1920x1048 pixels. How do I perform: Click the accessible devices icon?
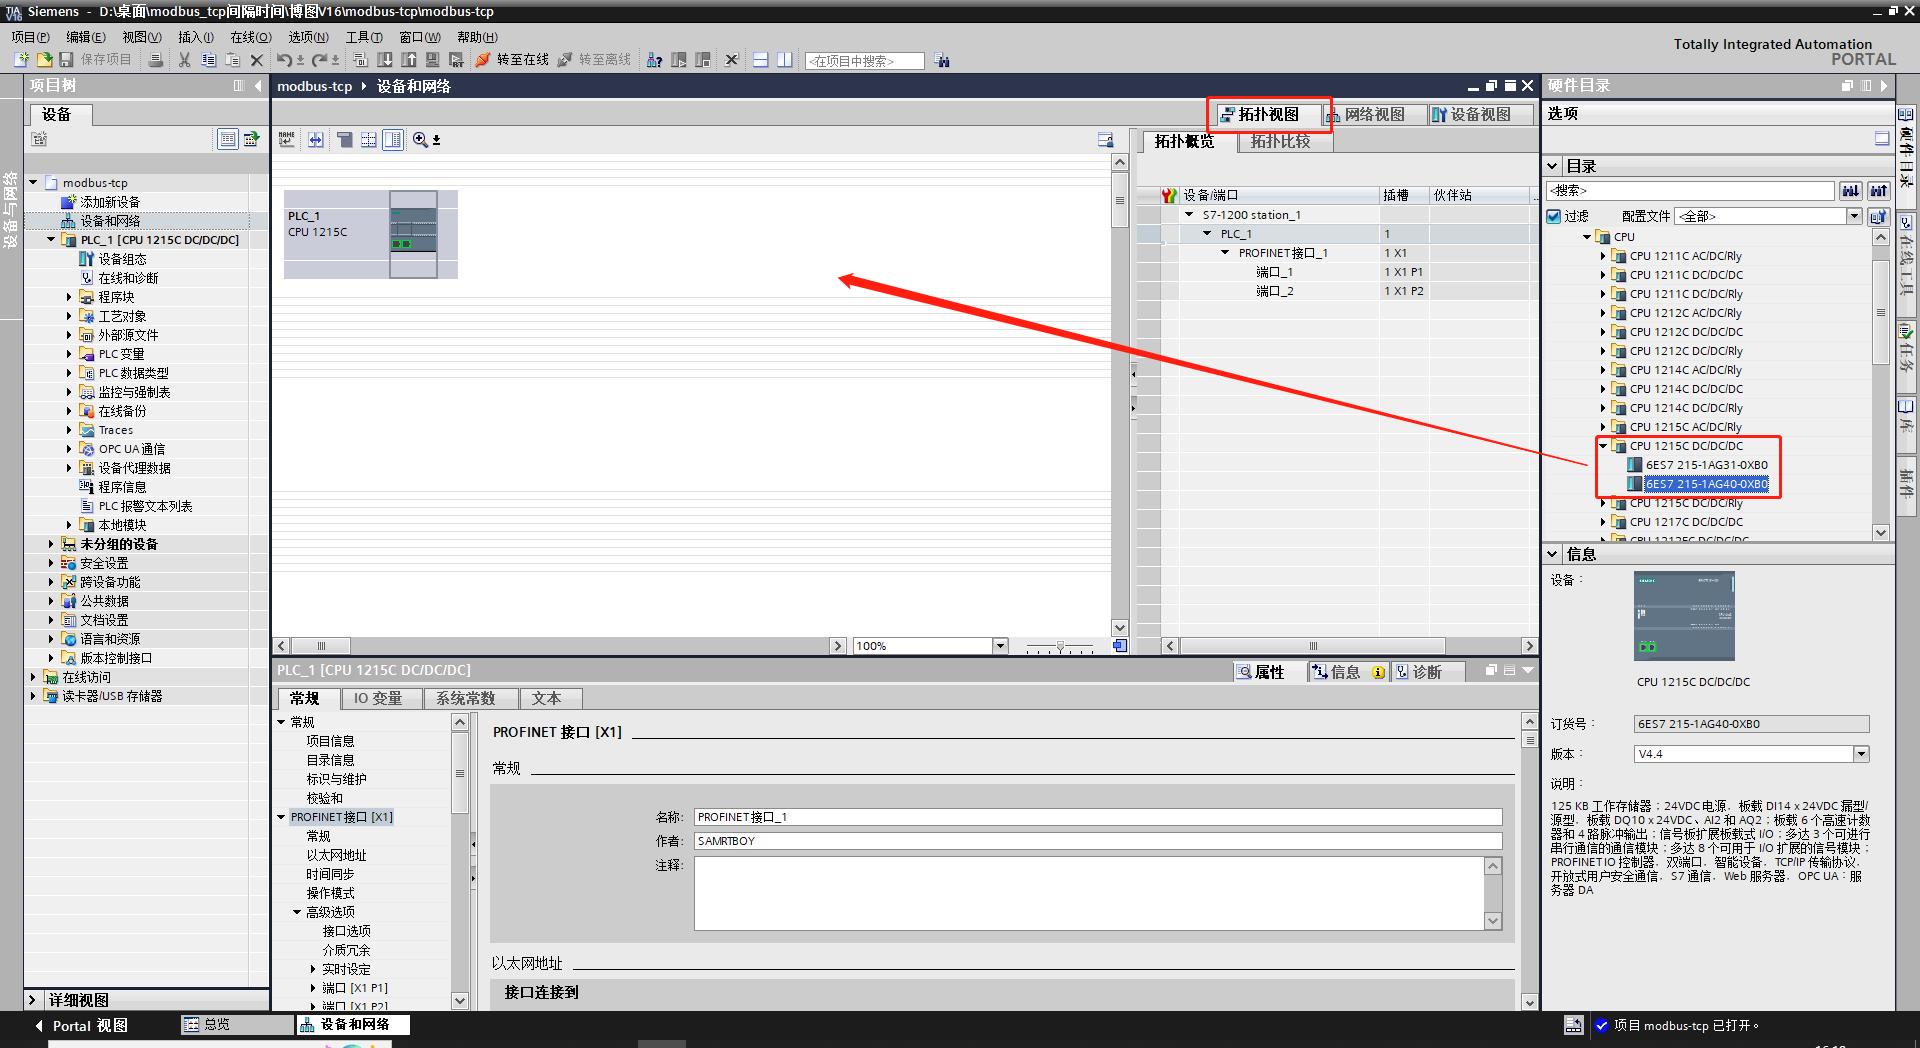pyautogui.click(x=654, y=60)
